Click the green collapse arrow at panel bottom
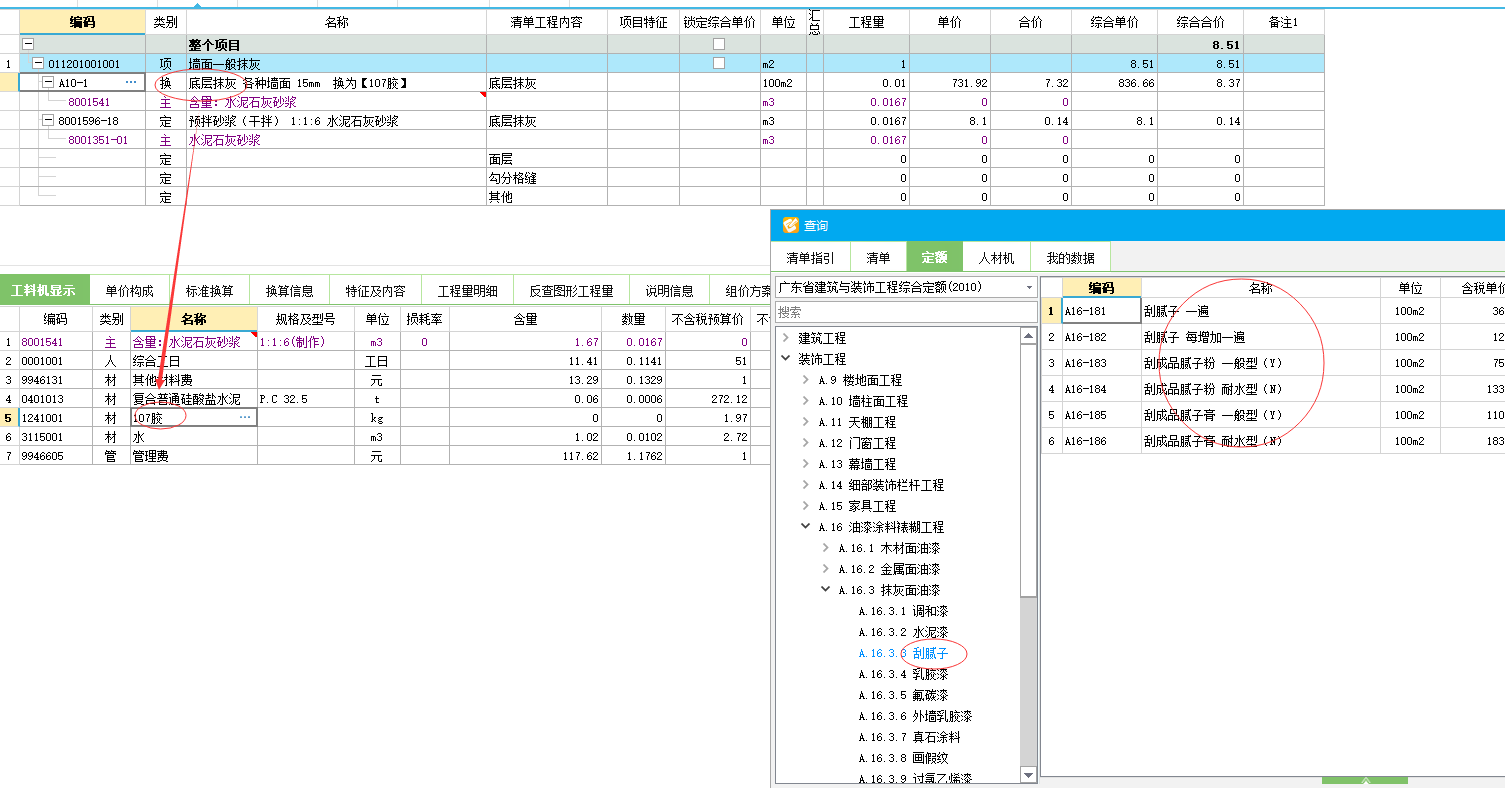The image size is (1505, 788). tap(1364, 781)
